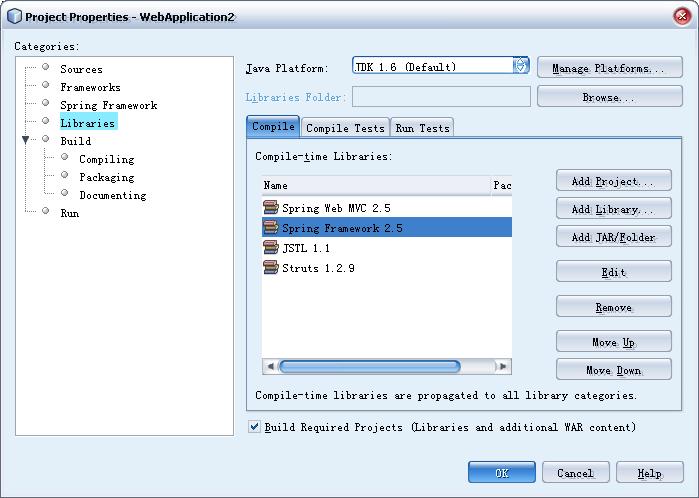
Task: Select the Libraries category
Action: [88, 123]
